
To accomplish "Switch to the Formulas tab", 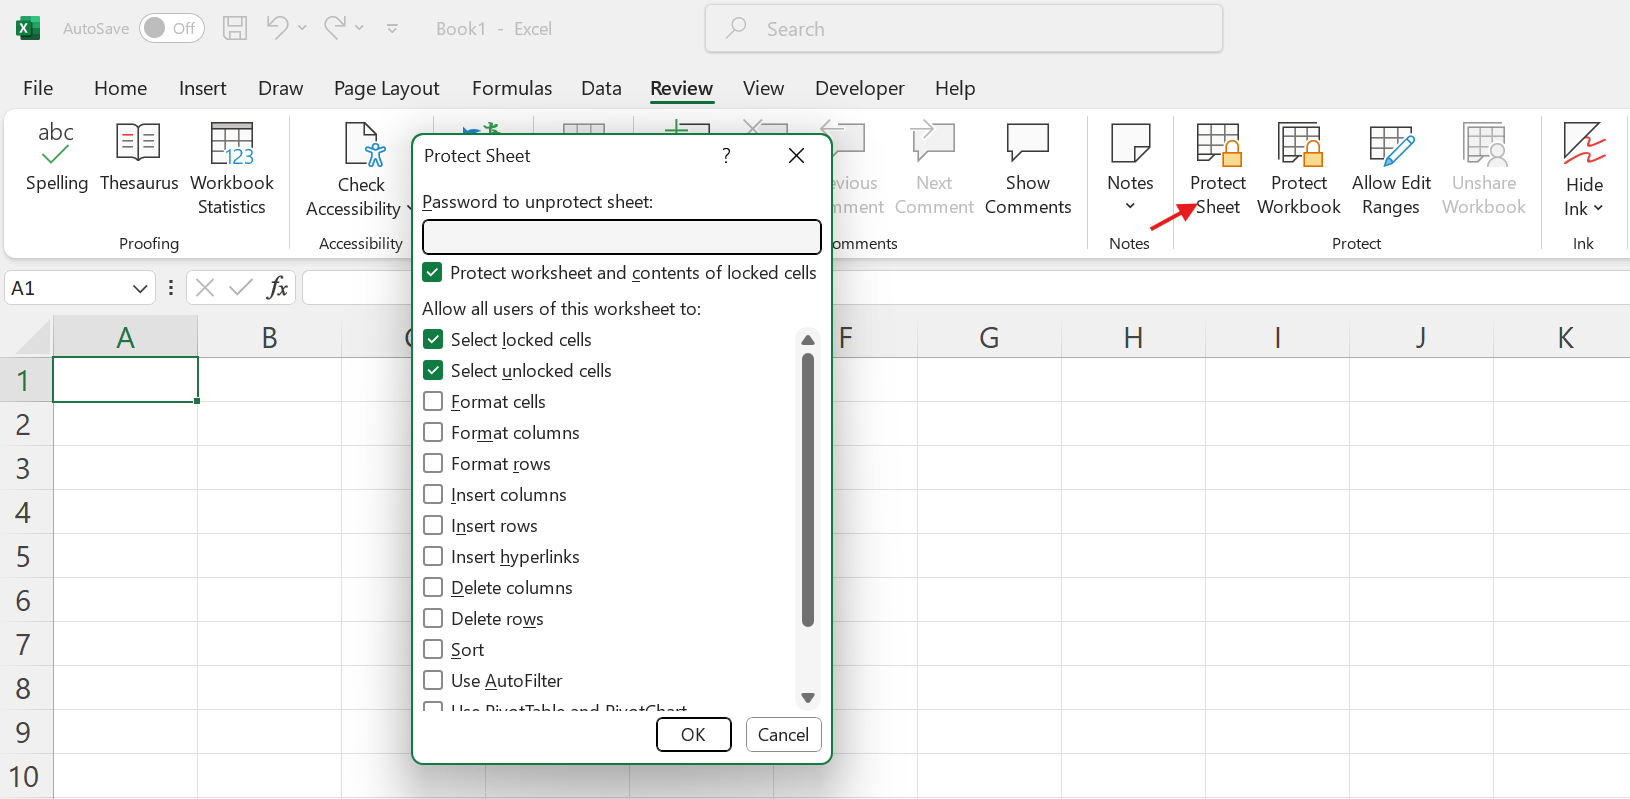I will (x=511, y=88).
